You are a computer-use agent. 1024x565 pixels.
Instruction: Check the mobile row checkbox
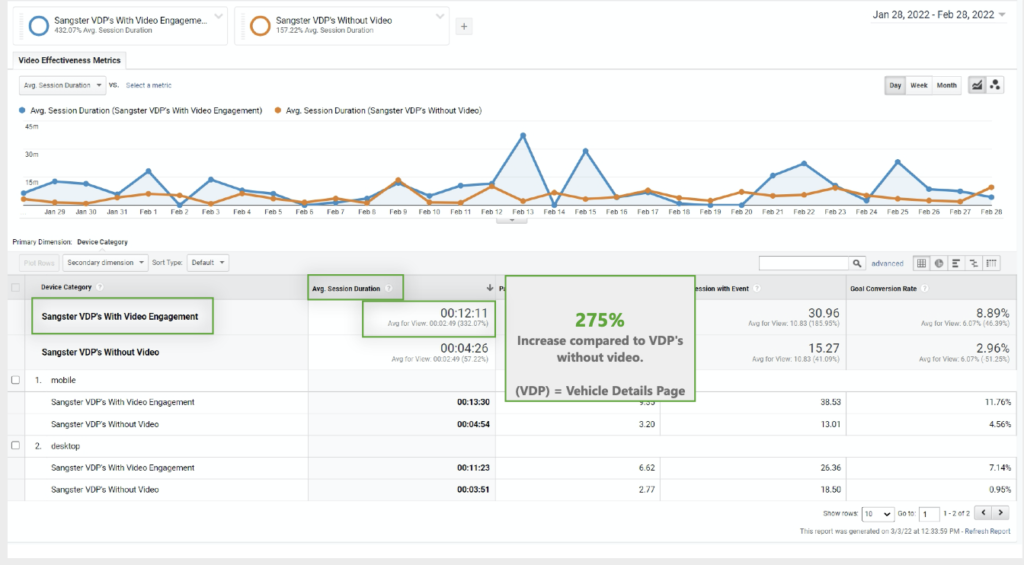click(16, 380)
